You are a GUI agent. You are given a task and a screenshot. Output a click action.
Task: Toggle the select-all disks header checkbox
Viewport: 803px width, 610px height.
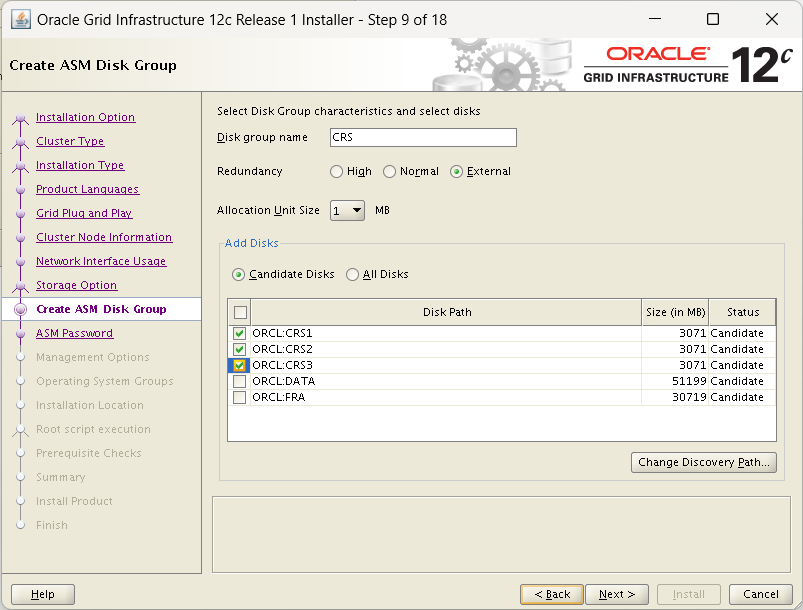[240, 312]
